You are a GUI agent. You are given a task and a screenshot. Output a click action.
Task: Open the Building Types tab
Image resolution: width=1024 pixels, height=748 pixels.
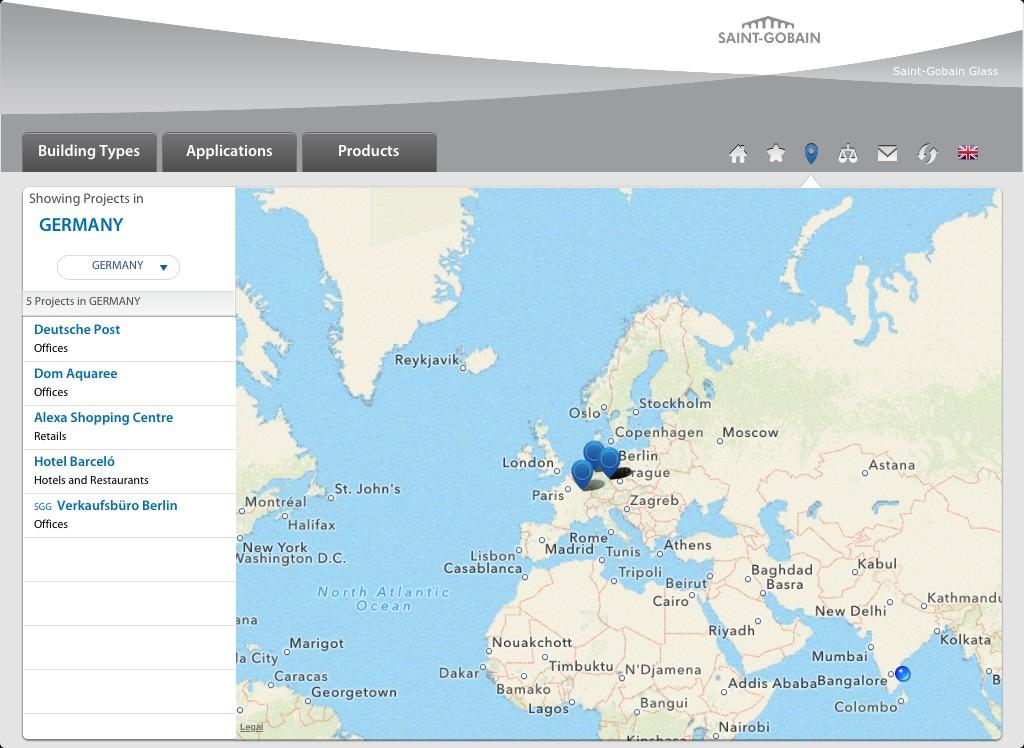pos(89,152)
